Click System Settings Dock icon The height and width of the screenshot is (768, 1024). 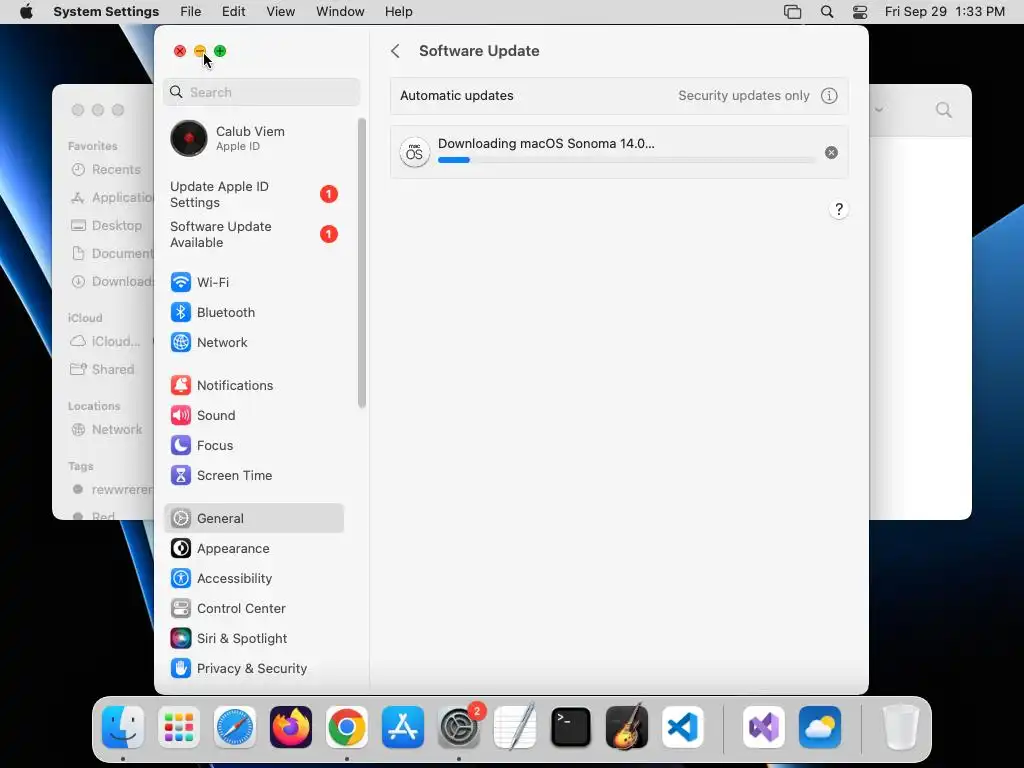(459, 727)
